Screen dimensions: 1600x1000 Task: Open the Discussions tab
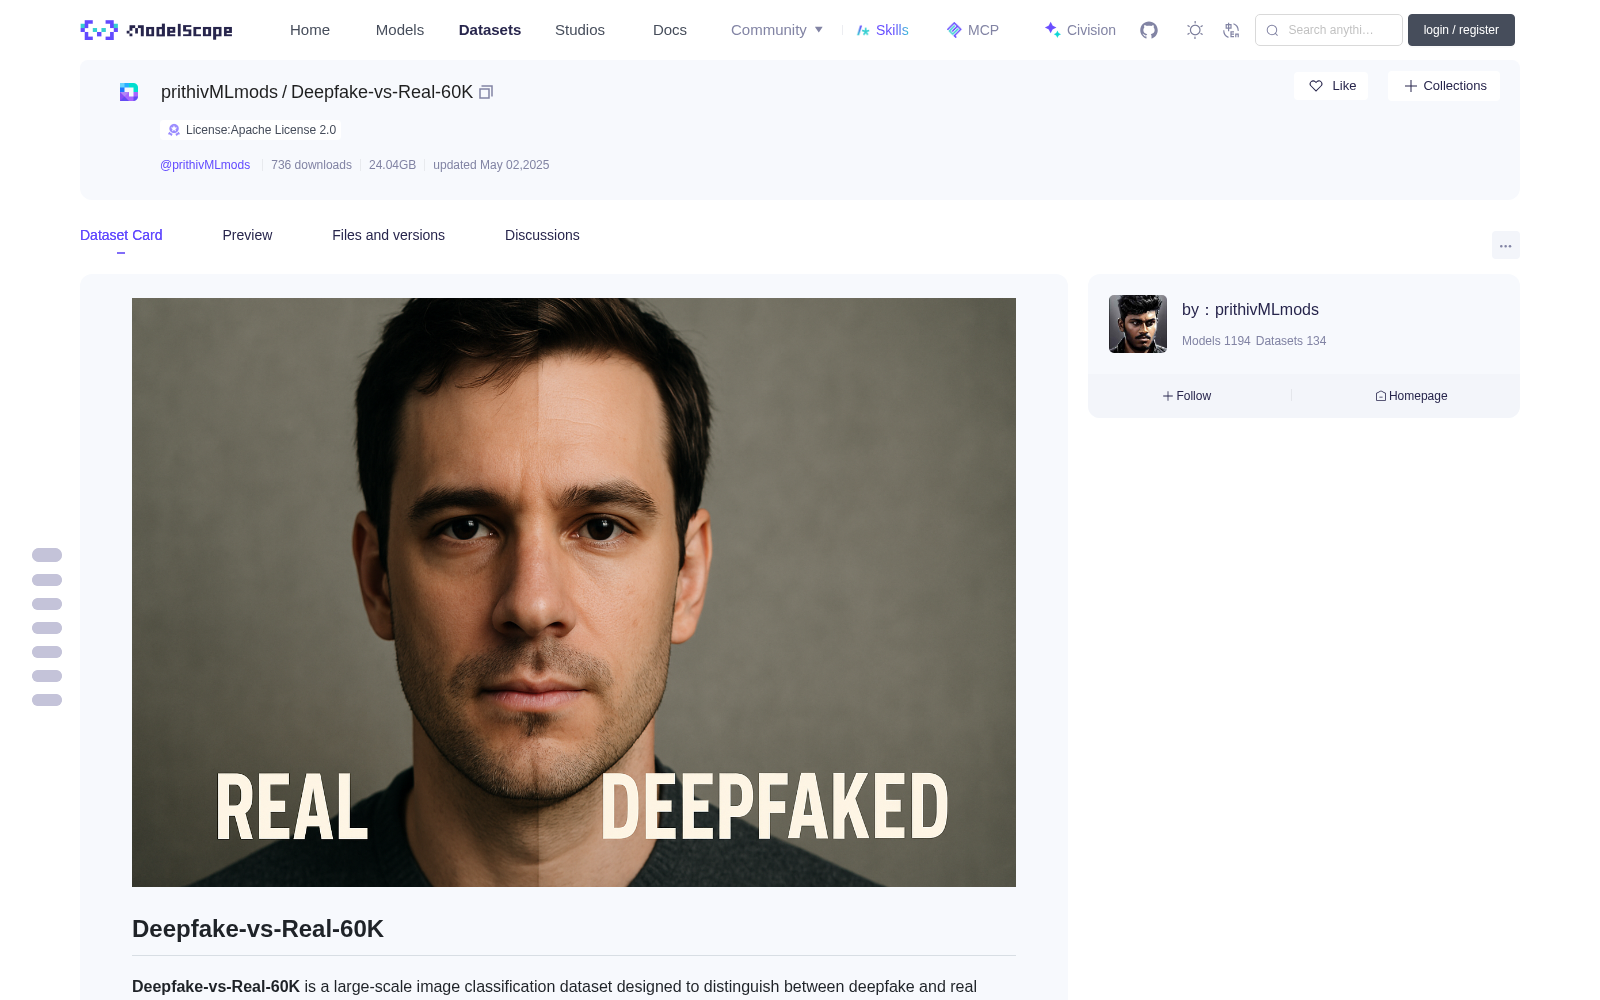point(542,235)
